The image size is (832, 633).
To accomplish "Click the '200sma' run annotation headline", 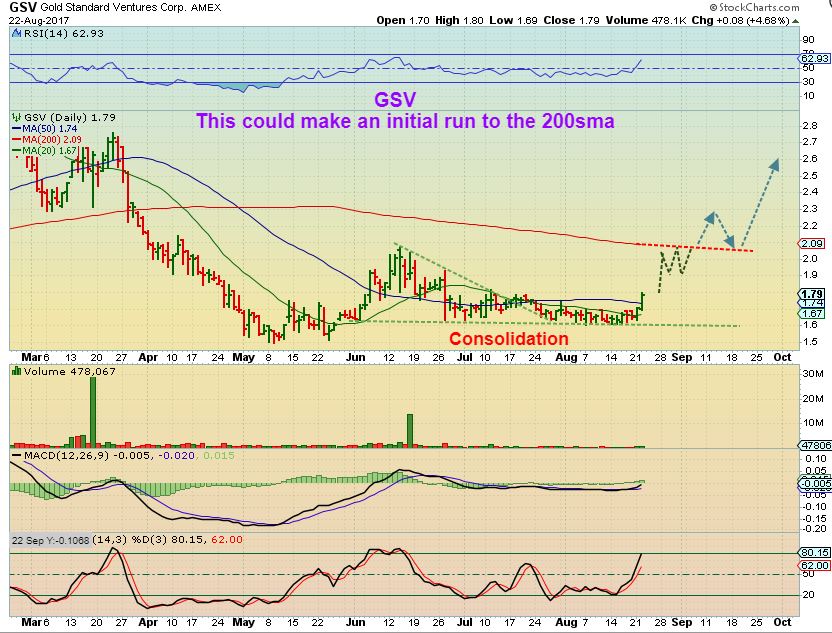I will pos(405,121).
